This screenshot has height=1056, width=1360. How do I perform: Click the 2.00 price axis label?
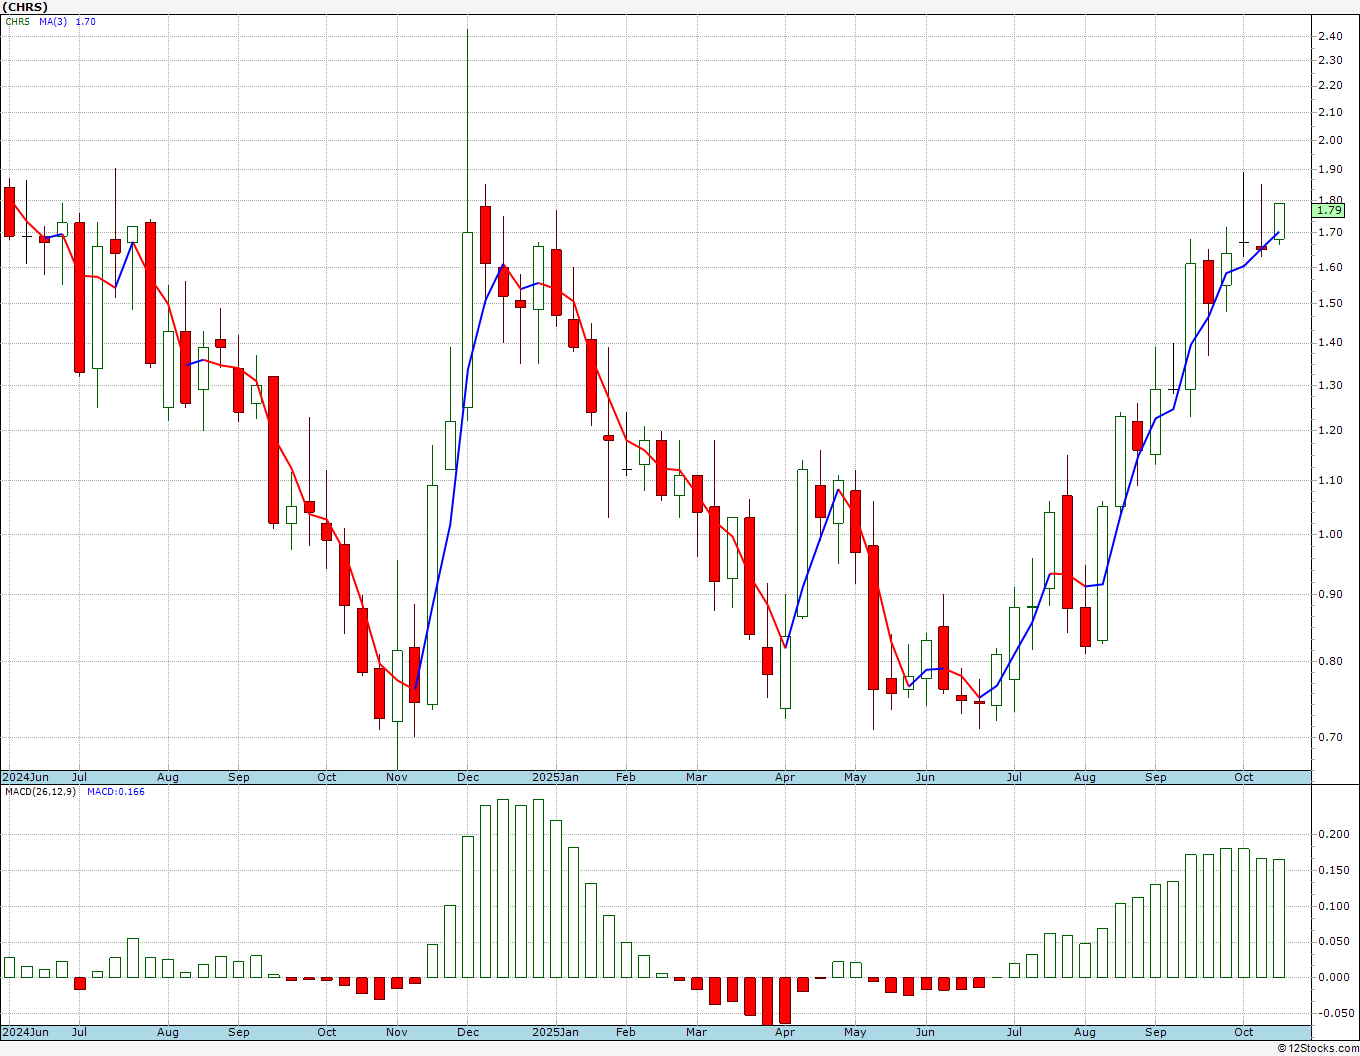coord(1330,140)
